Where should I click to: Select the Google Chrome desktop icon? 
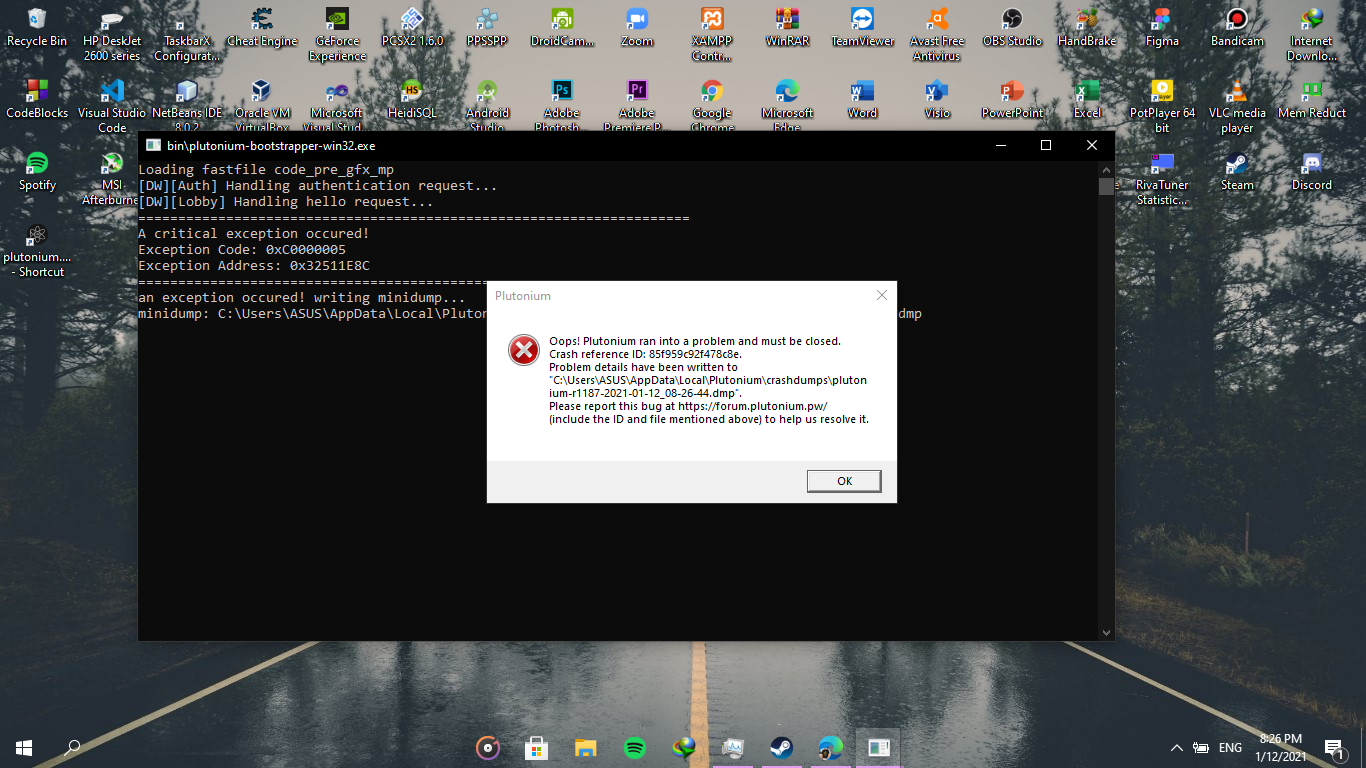tap(712, 106)
